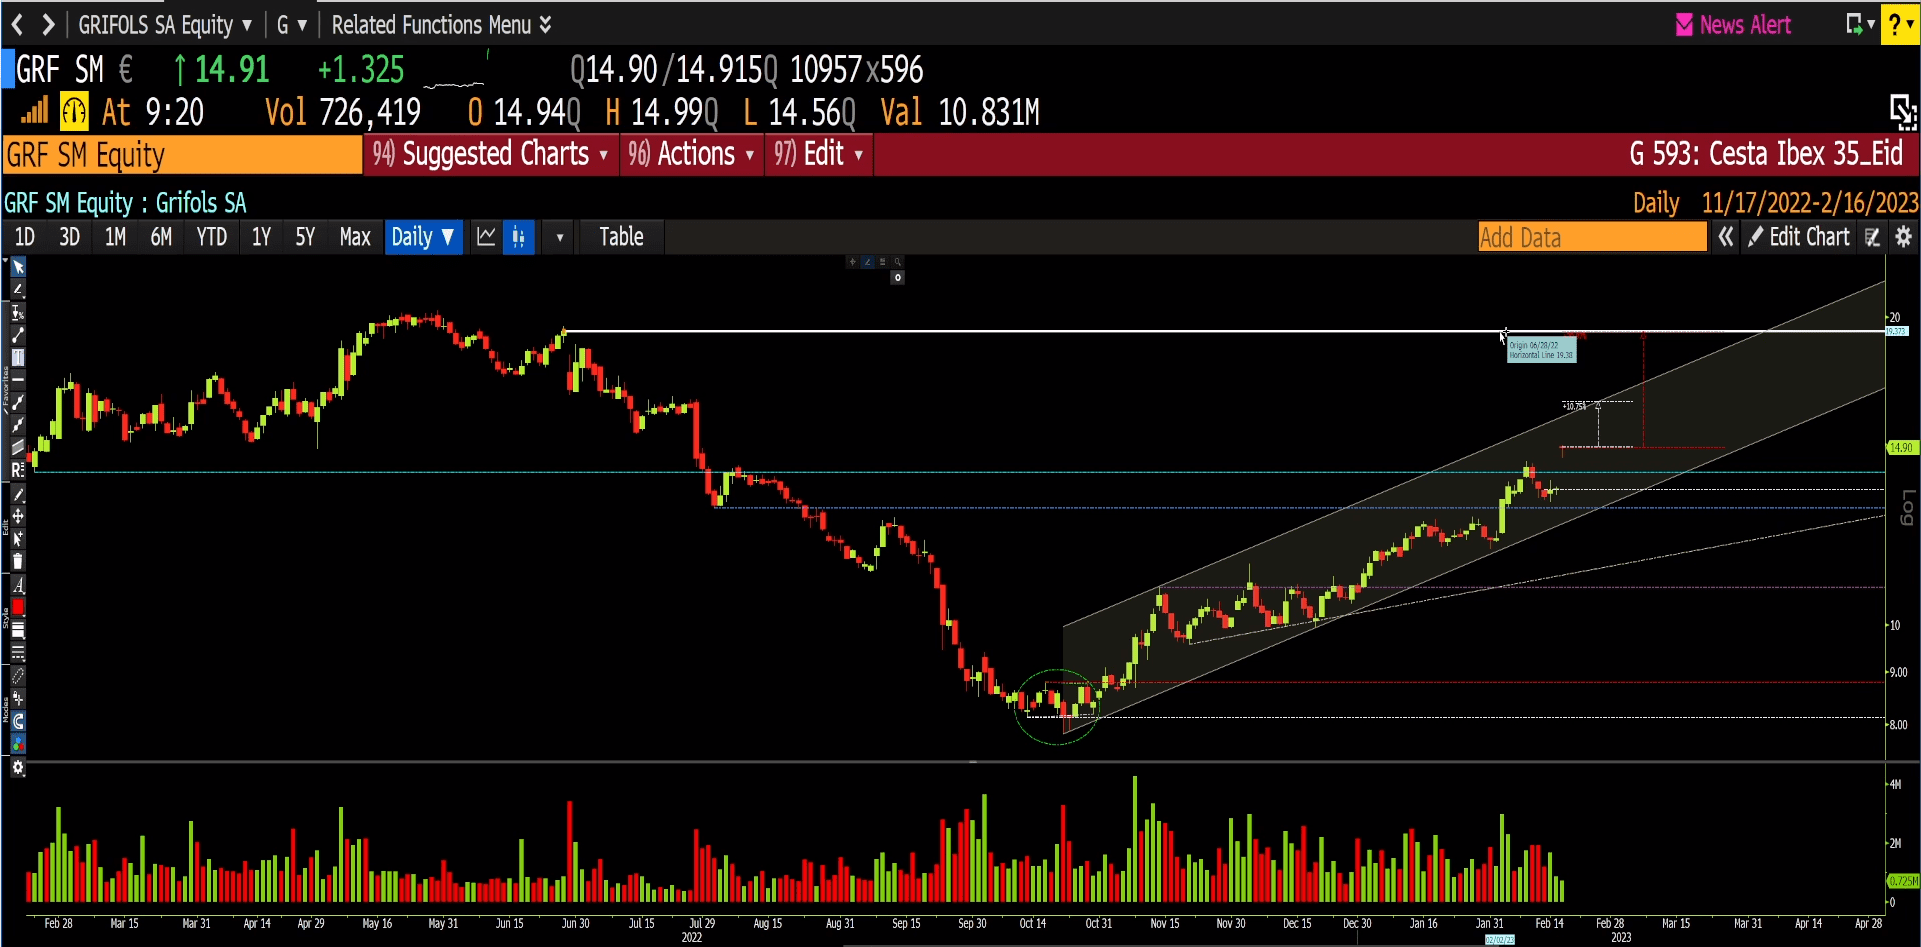
Task: Select the Max time range
Action: point(355,237)
